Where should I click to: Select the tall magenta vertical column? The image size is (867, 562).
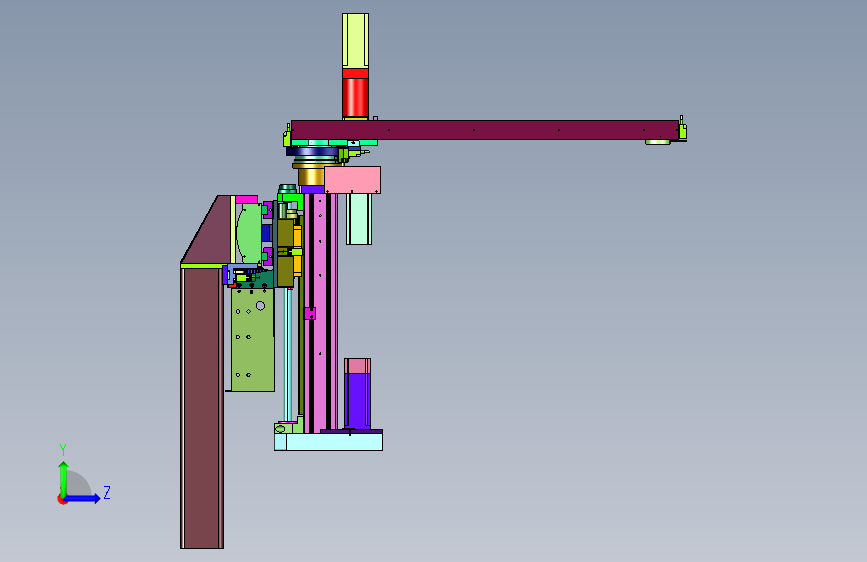tap(320, 313)
